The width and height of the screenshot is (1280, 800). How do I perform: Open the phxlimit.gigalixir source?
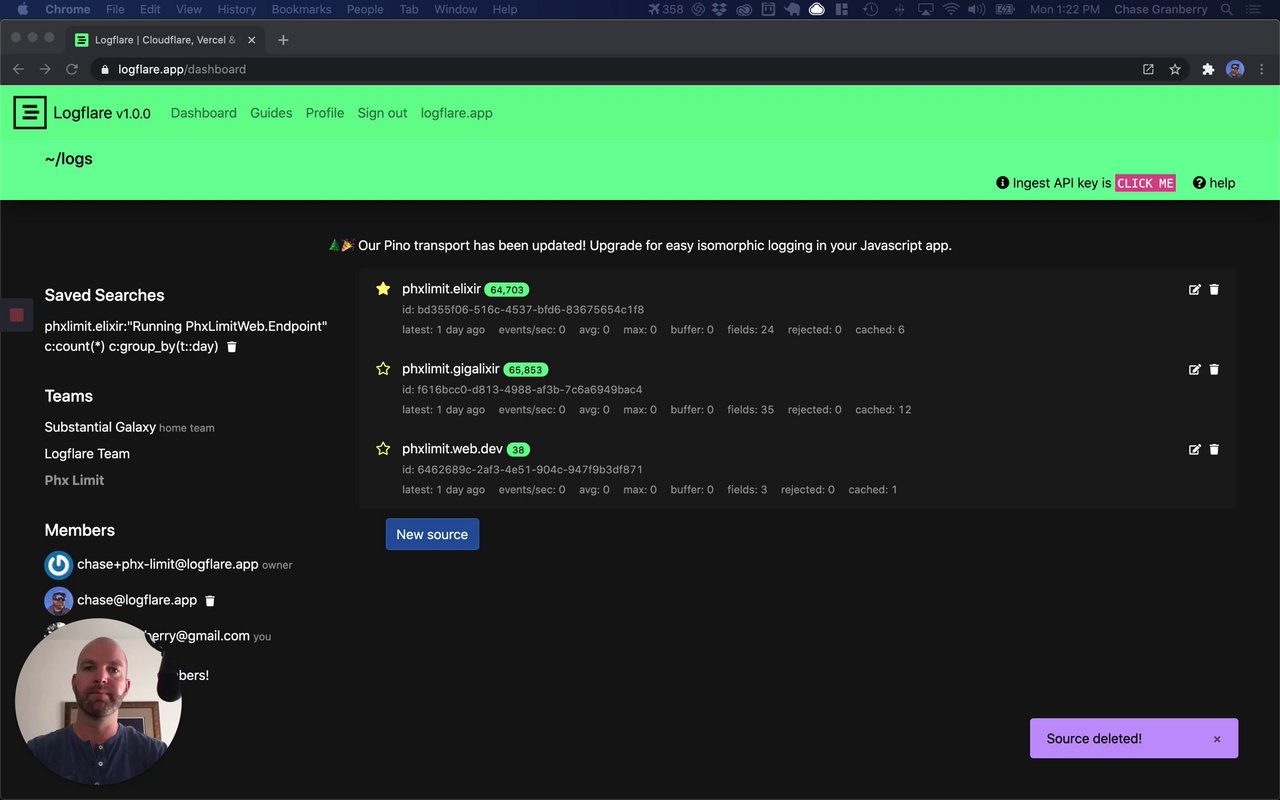point(451,369)
